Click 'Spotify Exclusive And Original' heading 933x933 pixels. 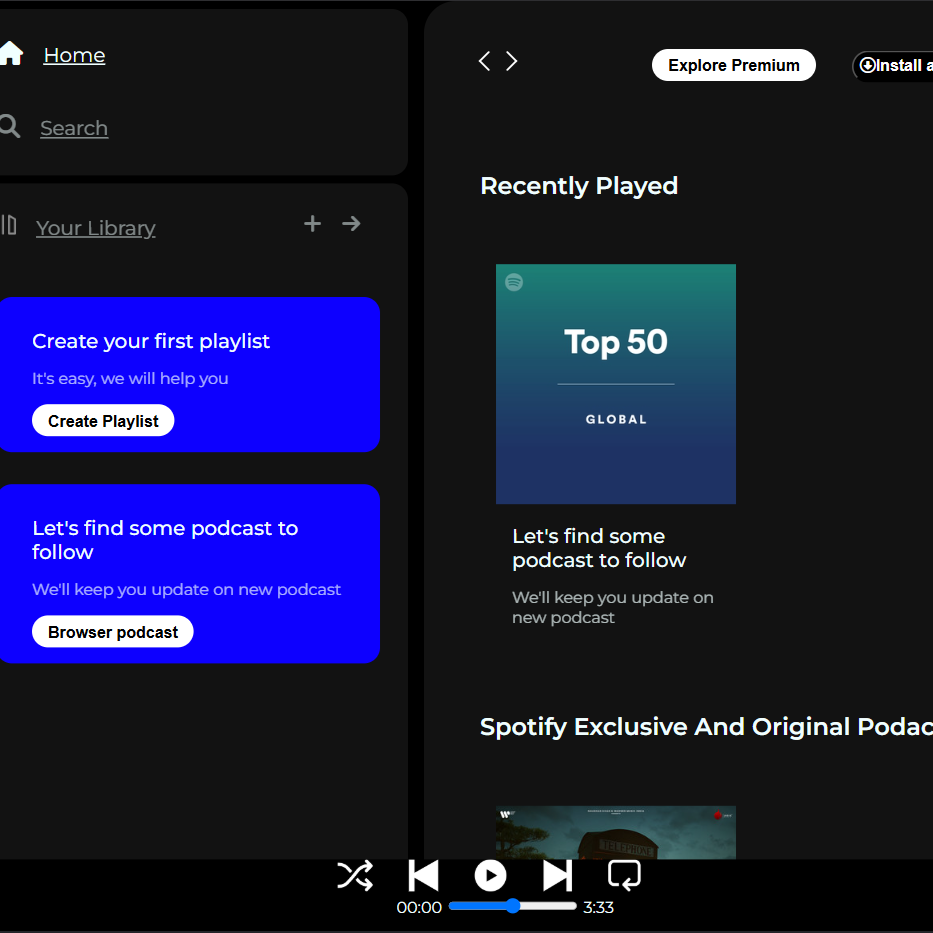[x=706, y=727]
